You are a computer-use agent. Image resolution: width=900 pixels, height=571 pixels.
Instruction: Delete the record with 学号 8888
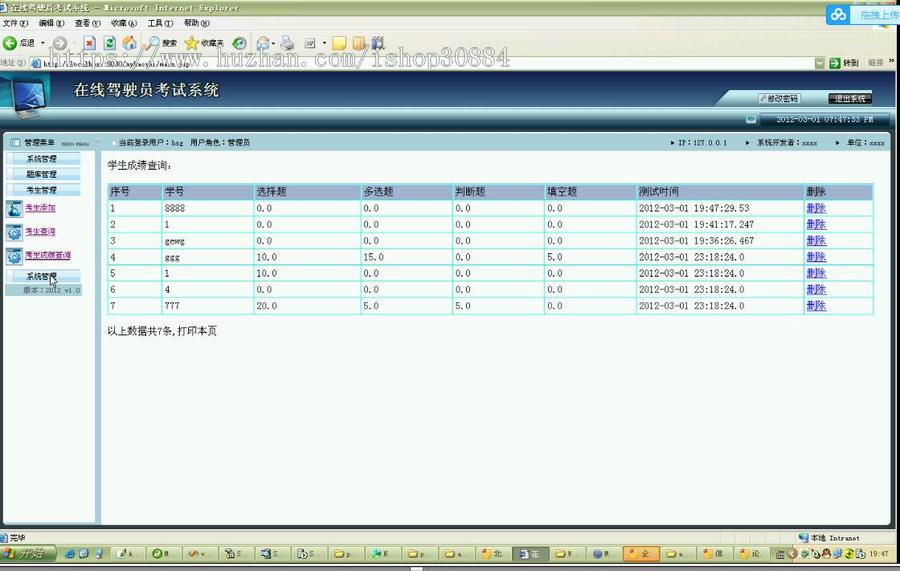coord(816,209)
